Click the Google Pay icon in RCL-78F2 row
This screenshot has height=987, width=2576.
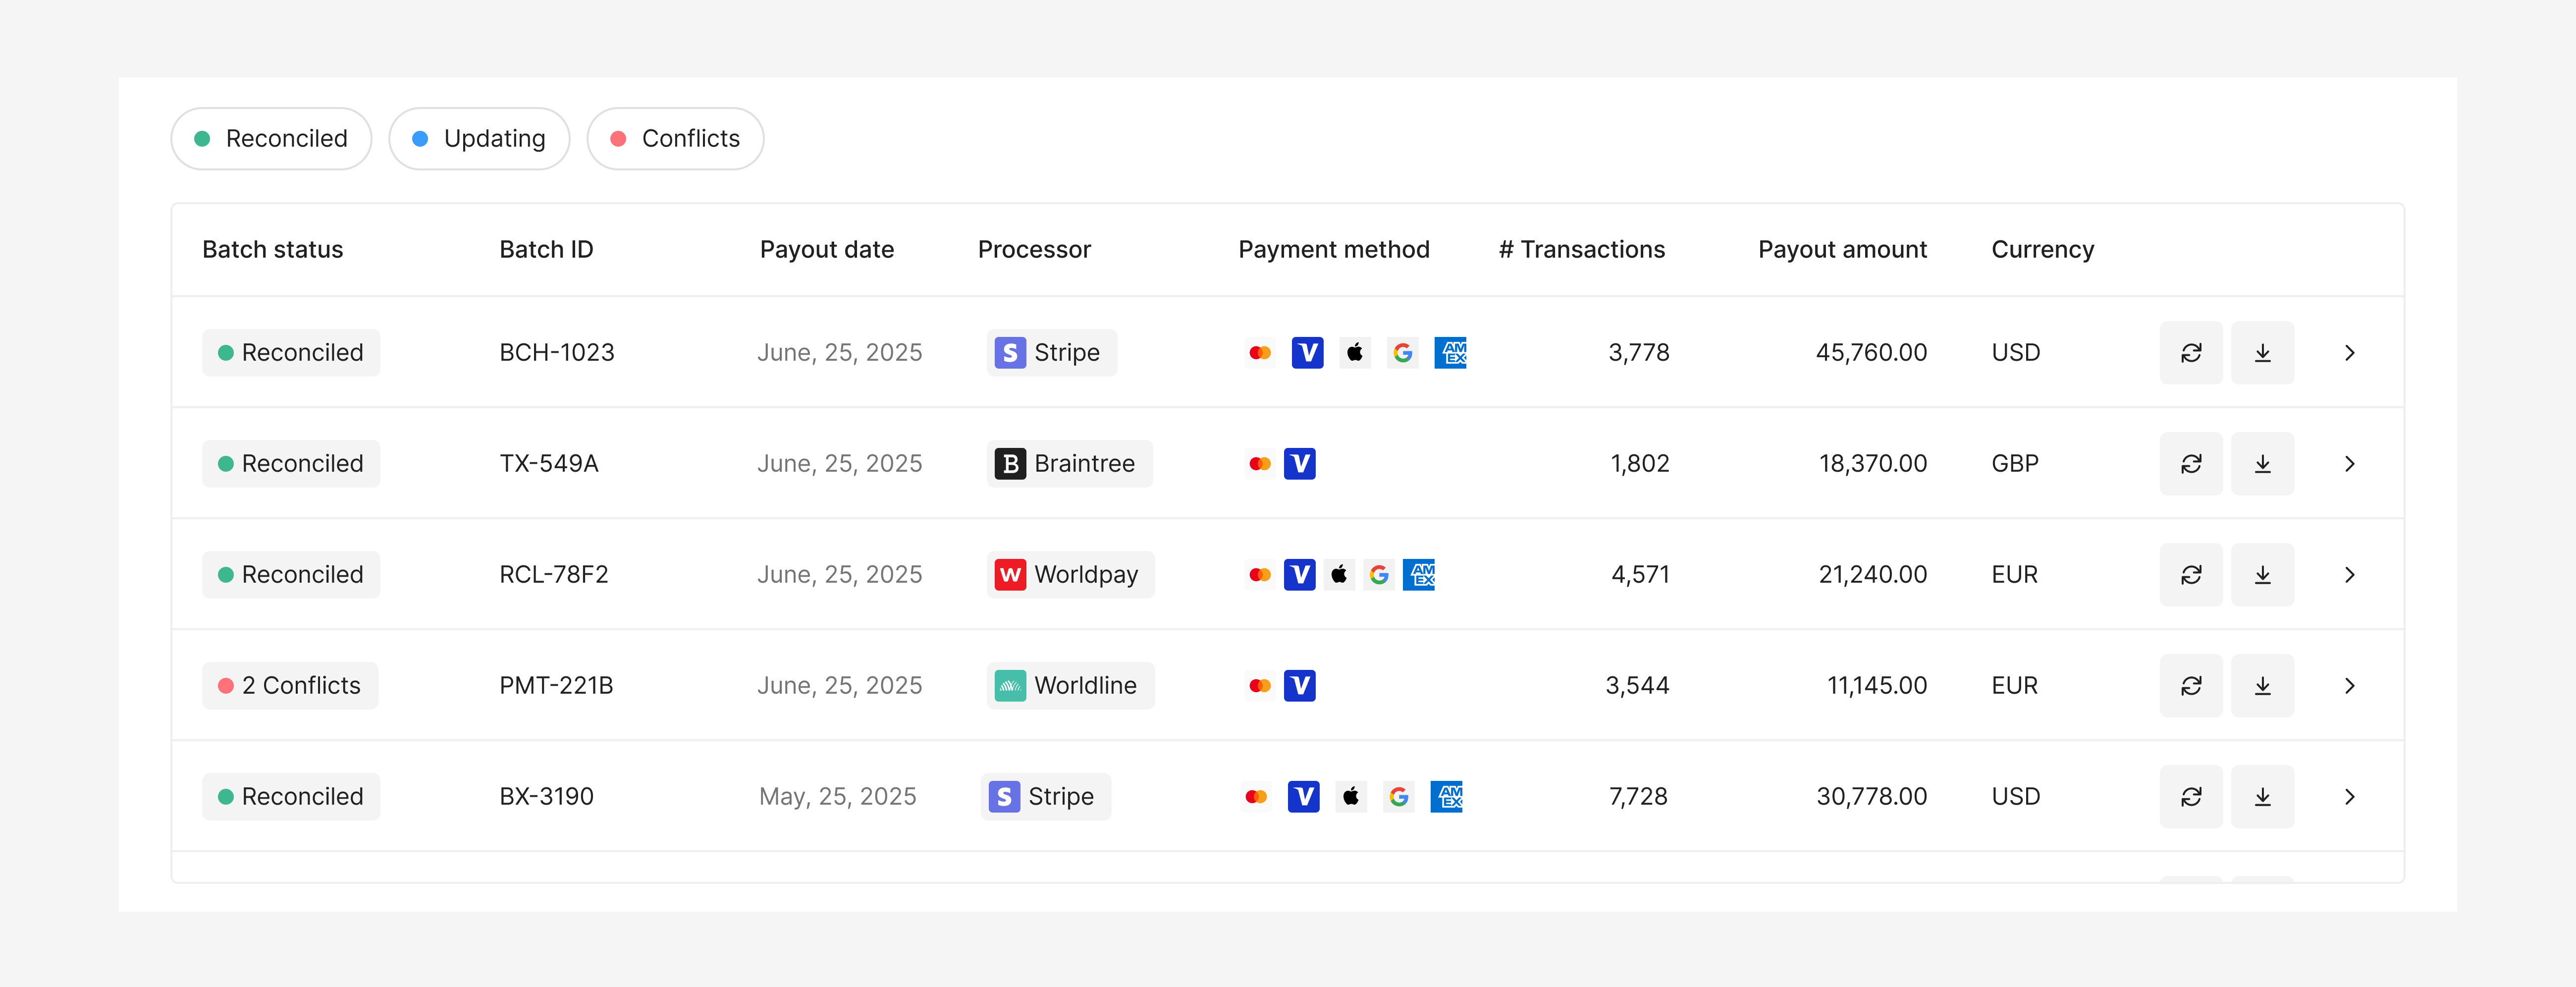(x=1379, y=575)
